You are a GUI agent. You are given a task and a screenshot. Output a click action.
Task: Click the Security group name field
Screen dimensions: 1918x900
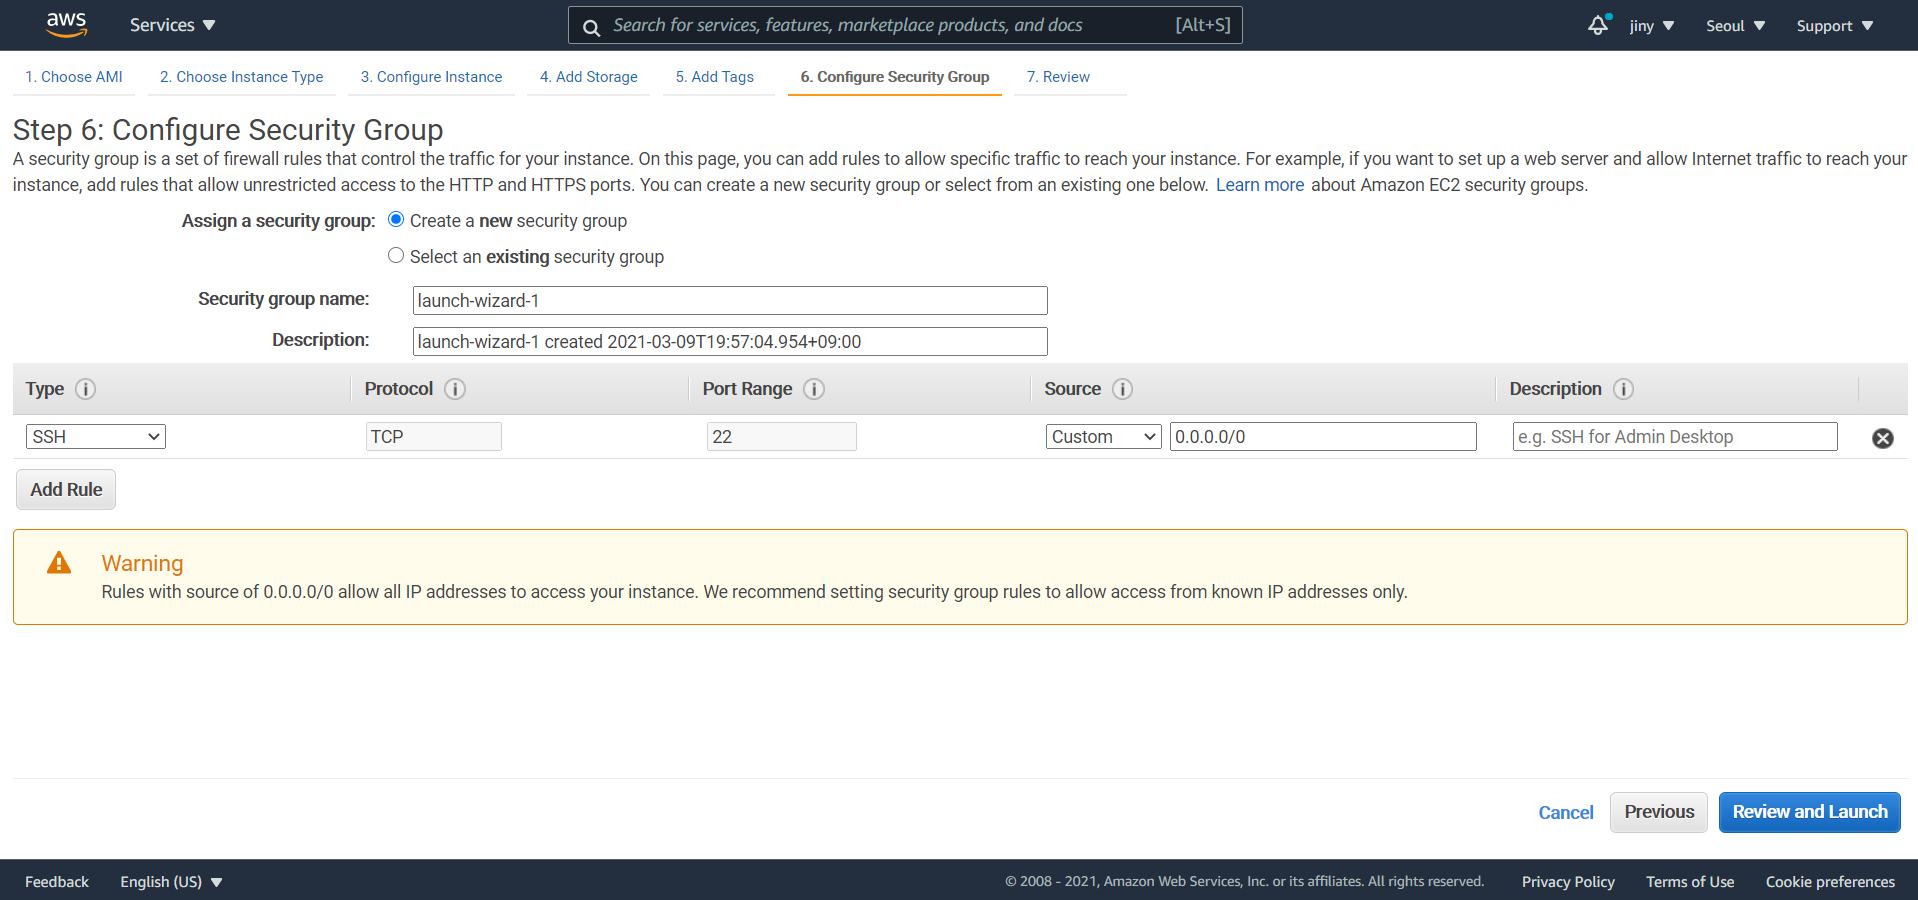[x=729, y=301]
